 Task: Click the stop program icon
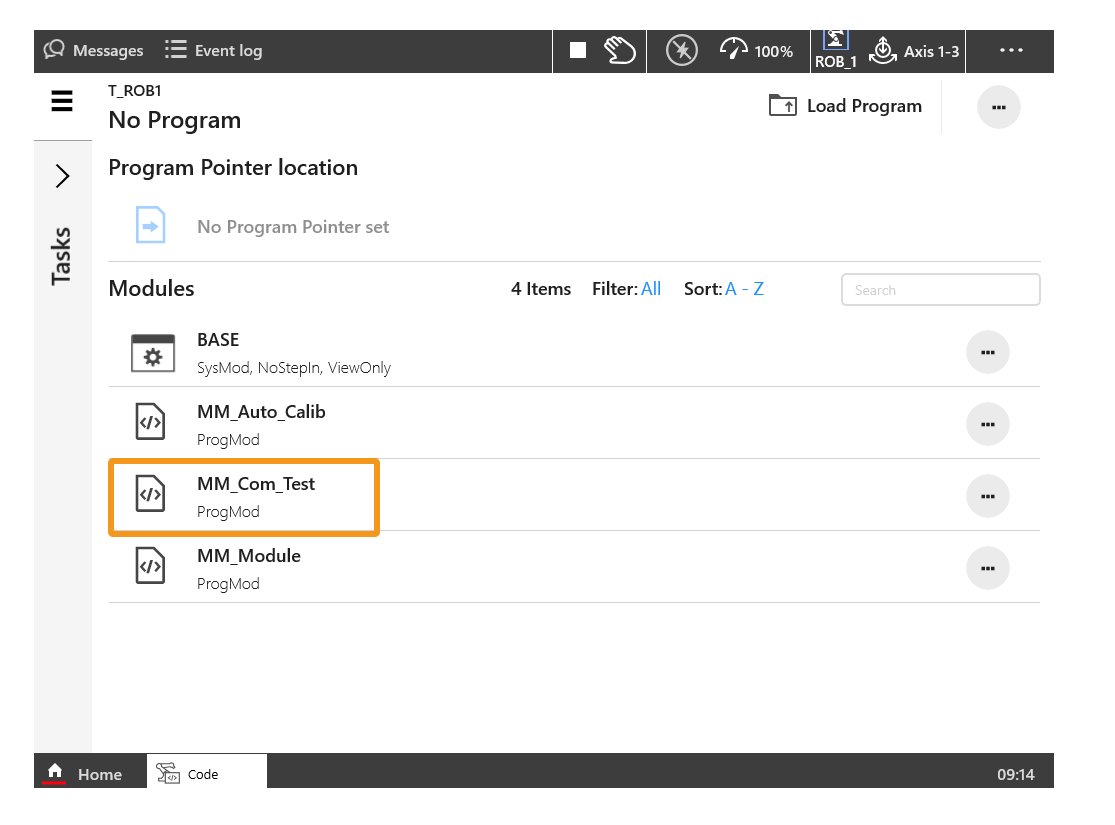pyautogui.click(x=578, y=51)
